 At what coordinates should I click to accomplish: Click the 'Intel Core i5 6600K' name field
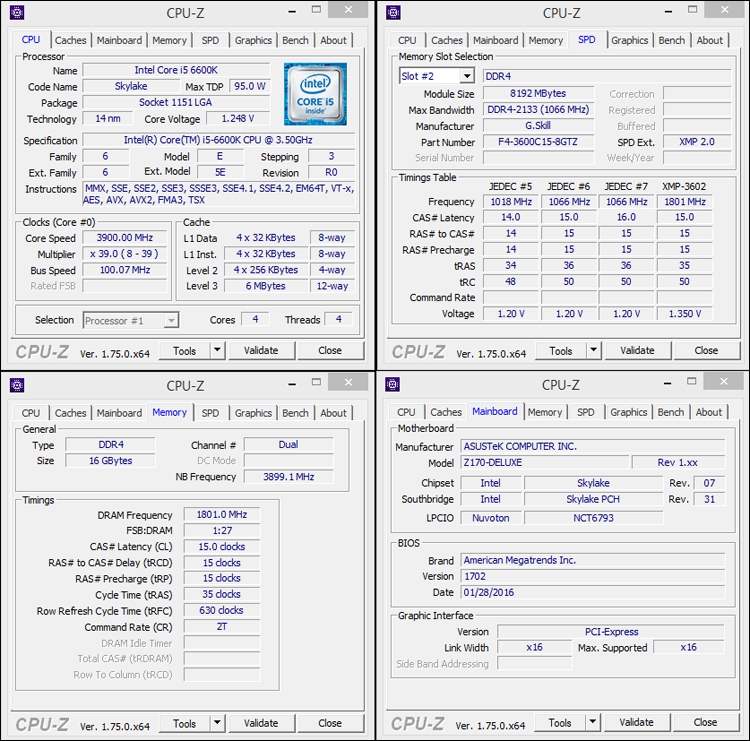(176, 70)
